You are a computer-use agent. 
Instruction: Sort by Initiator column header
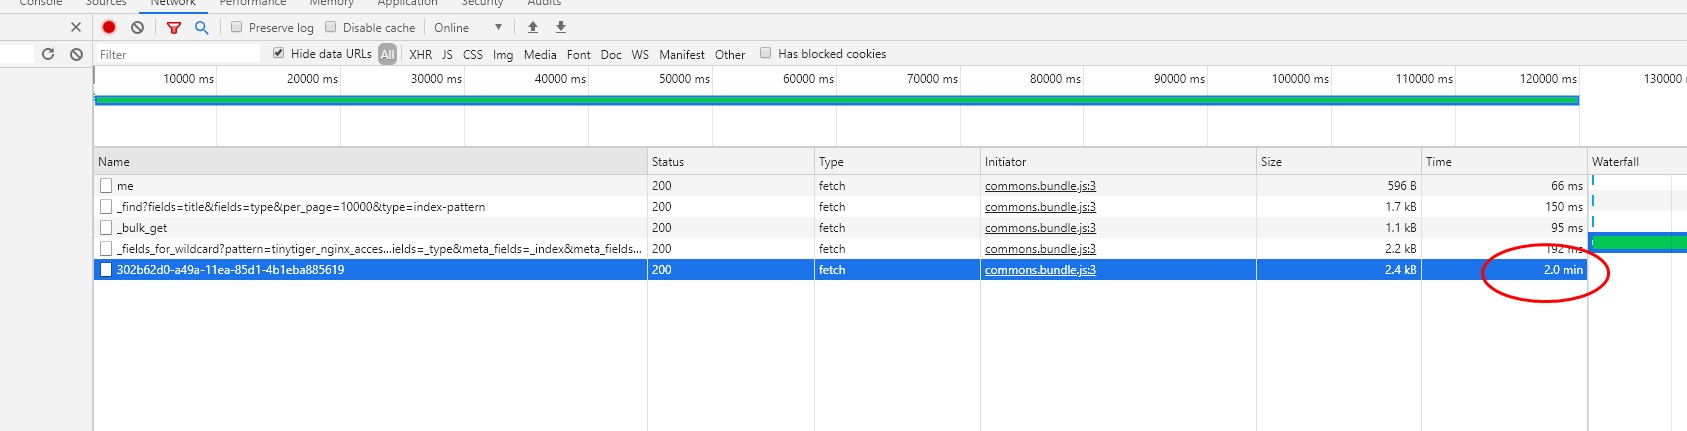tap(1118, 161)
